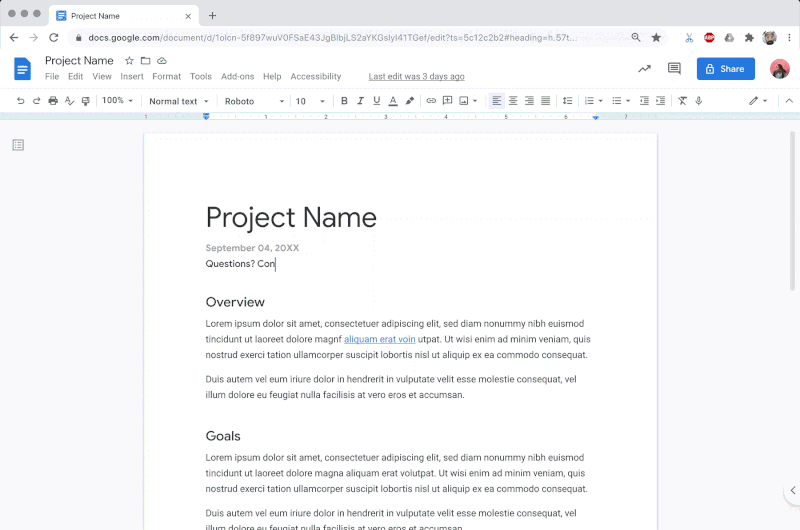The width and height of the screenshot is (800, 530).
Task: Open the Roboto font dropdown
Action: click(254, 101)
